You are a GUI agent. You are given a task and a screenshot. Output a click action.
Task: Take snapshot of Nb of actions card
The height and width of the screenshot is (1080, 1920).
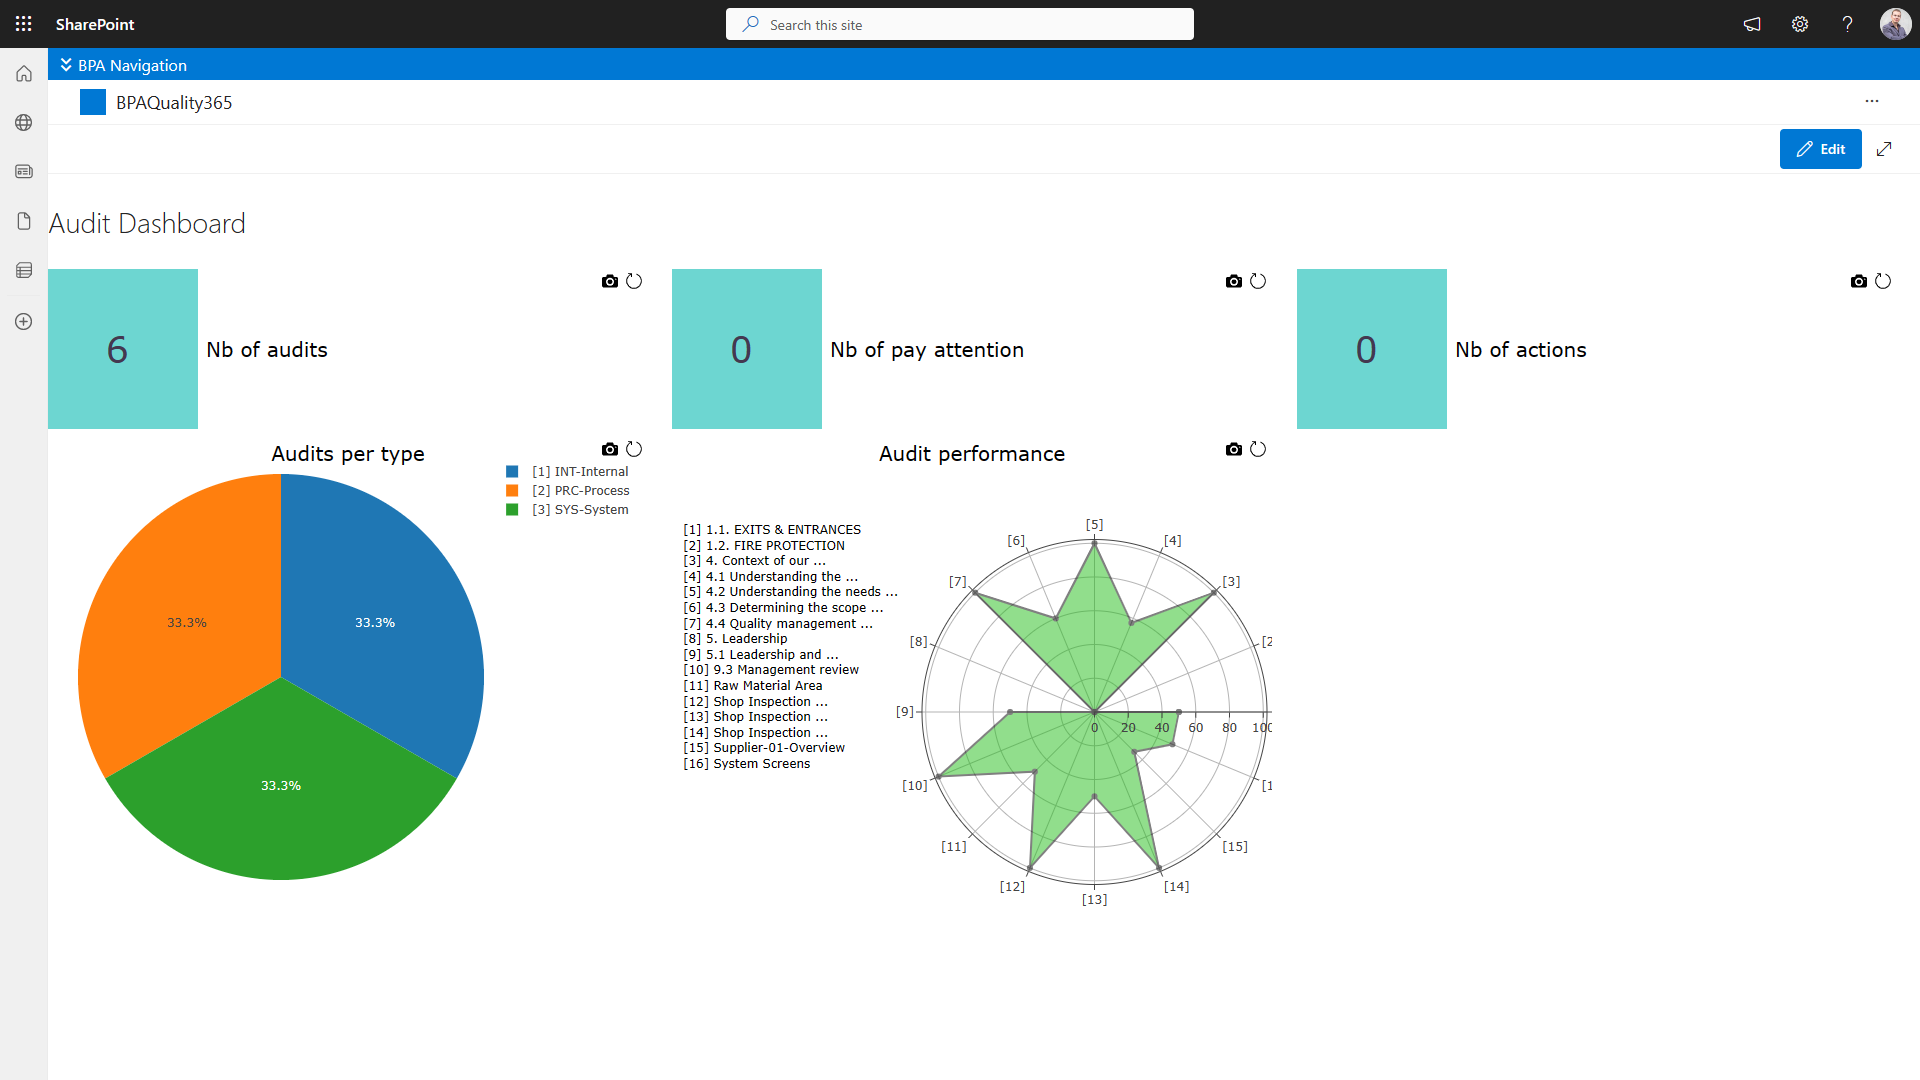(x=1859, y=281)
